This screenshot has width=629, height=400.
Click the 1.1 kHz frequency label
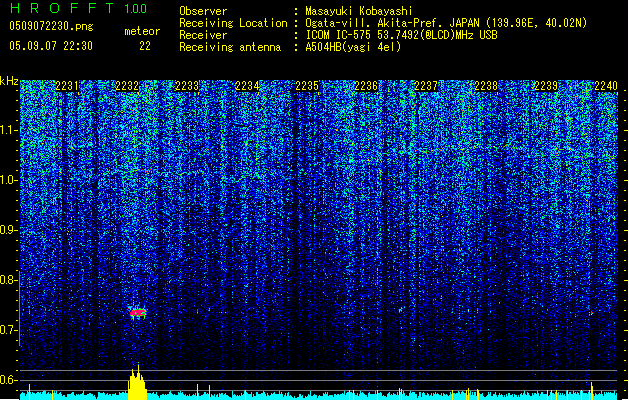(x=9, y=130)
